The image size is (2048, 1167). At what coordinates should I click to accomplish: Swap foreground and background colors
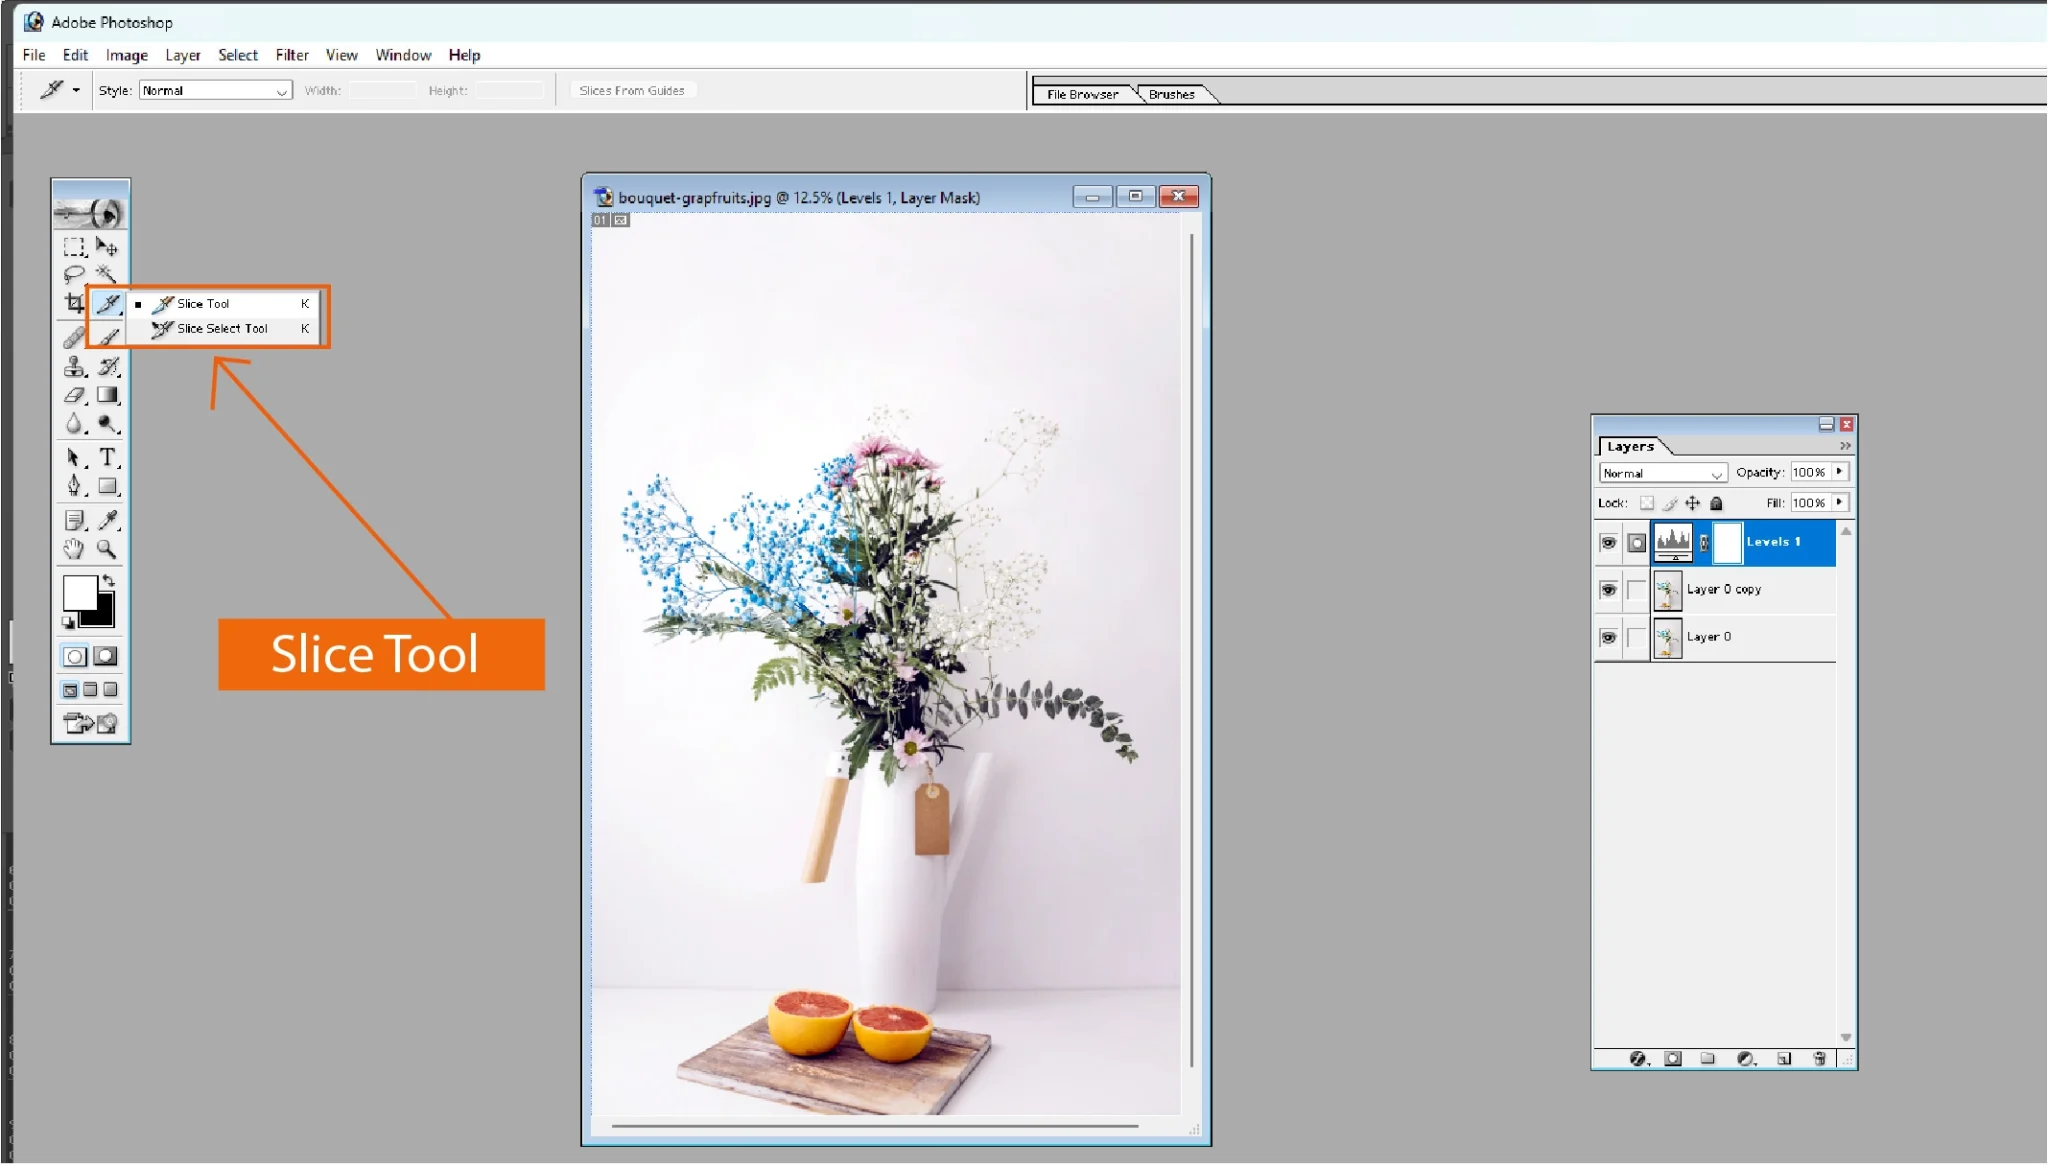coord(108,581)
